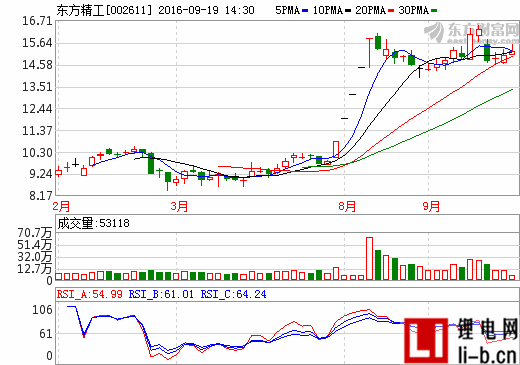Viewport: 520px width, 365px height.
Task: Click the 10PMA legend label
Action: click(328, 10)
